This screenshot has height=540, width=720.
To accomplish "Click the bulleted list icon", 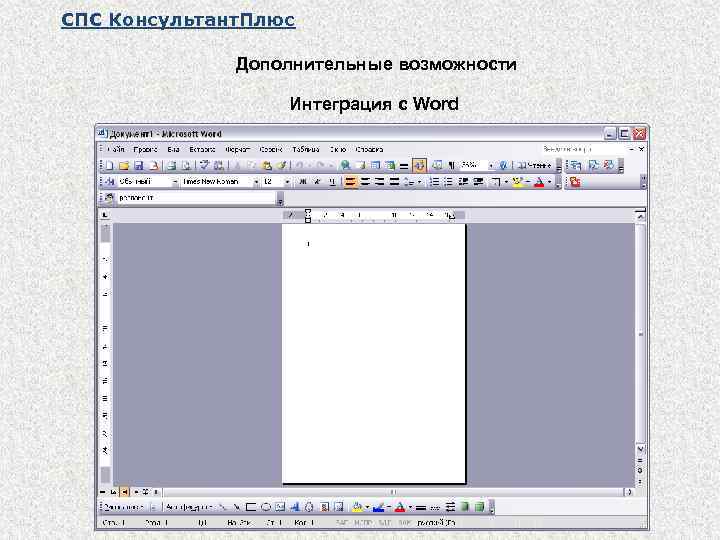I will click(448, 182).
